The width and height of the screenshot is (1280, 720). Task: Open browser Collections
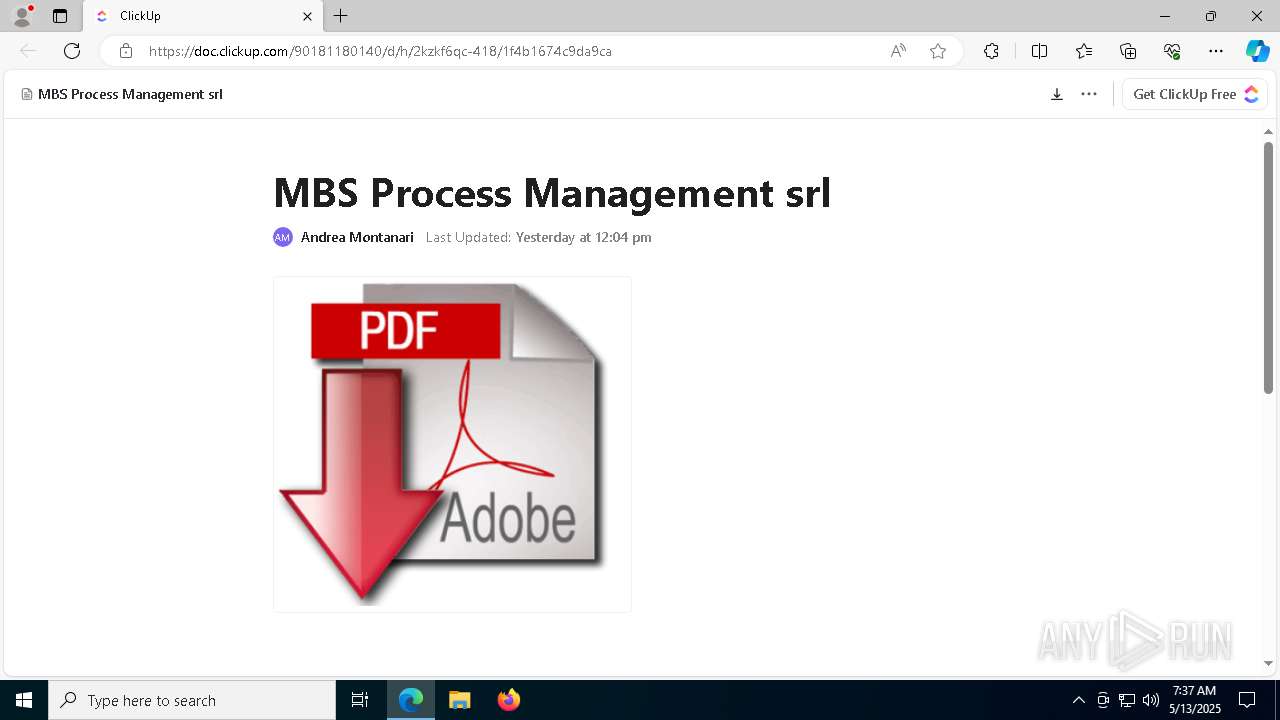(1128, 51)
